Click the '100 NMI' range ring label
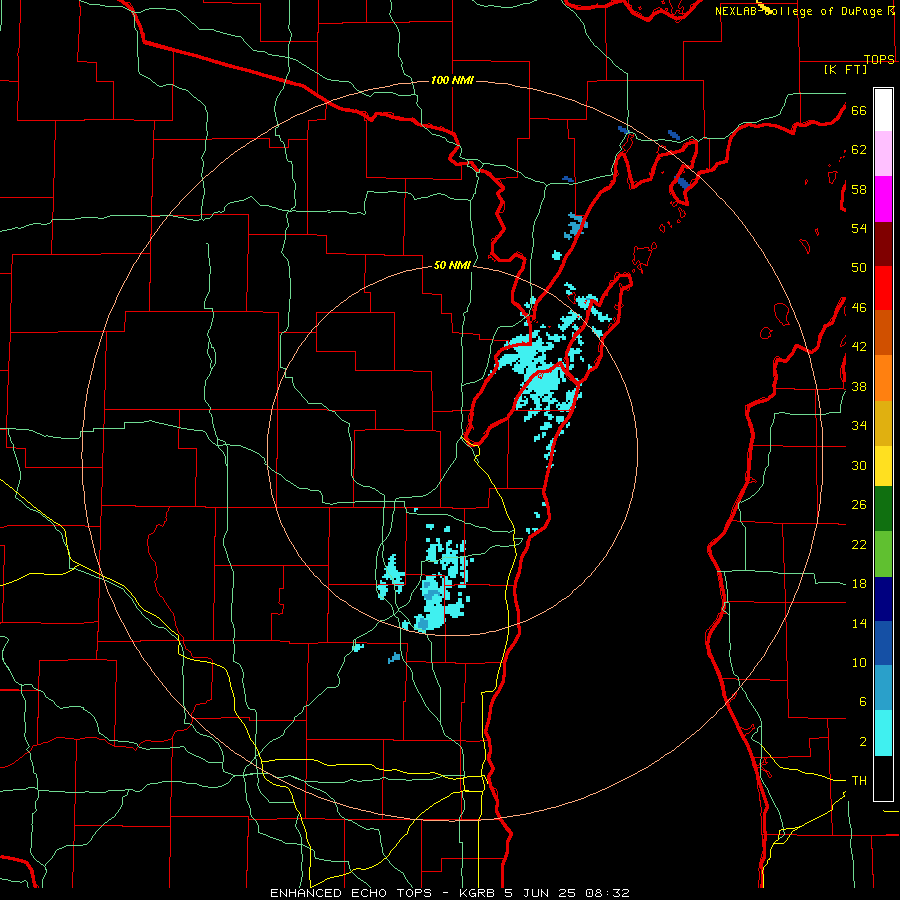The height and width of the screenshot is (900, 900). coord(452,80)
